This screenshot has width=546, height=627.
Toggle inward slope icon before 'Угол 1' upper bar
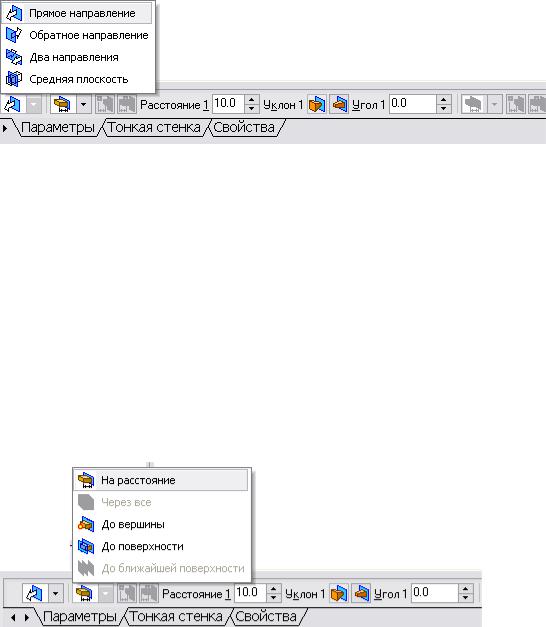click(339, 105)
